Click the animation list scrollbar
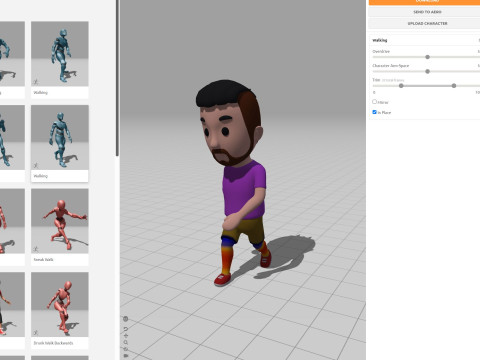Image resolution: width=480 pixels, height=360 pixels. [x=117, y=78]
